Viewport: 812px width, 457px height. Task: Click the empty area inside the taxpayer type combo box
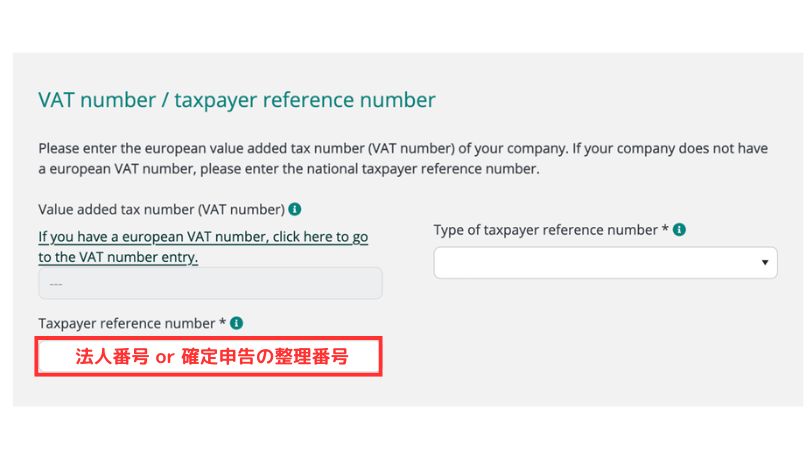590,263
